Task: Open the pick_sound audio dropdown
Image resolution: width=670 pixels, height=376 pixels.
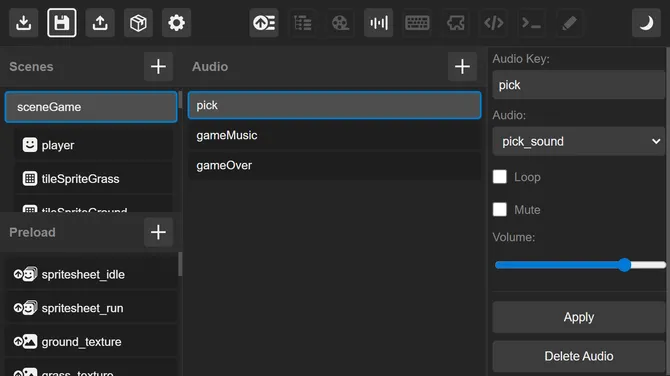Action: pyautogui.click(x=579, y=141)
